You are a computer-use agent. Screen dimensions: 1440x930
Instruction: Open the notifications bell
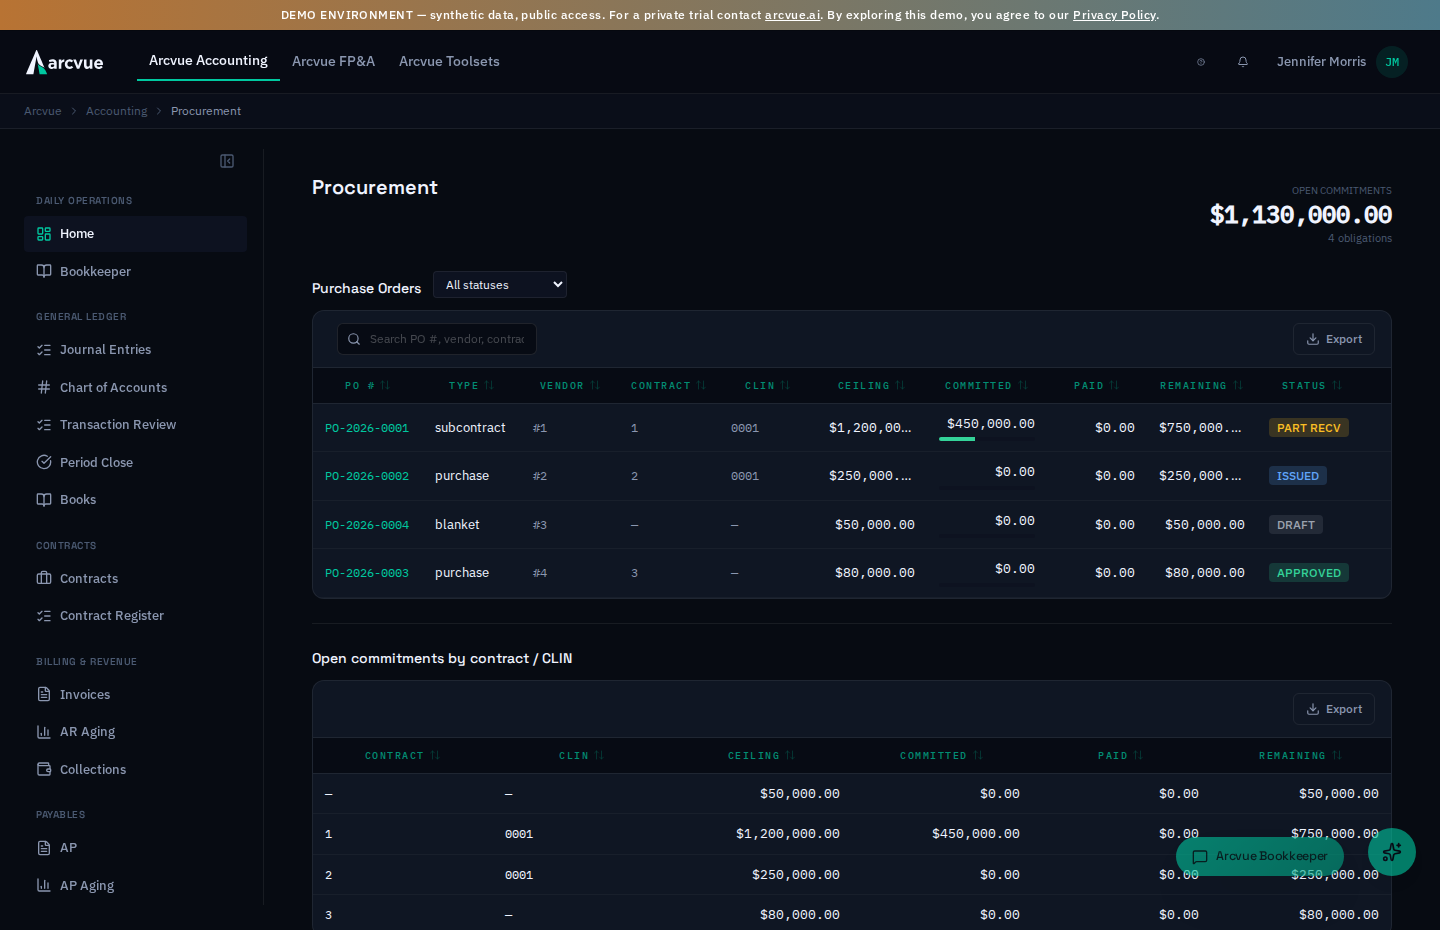1243,62
